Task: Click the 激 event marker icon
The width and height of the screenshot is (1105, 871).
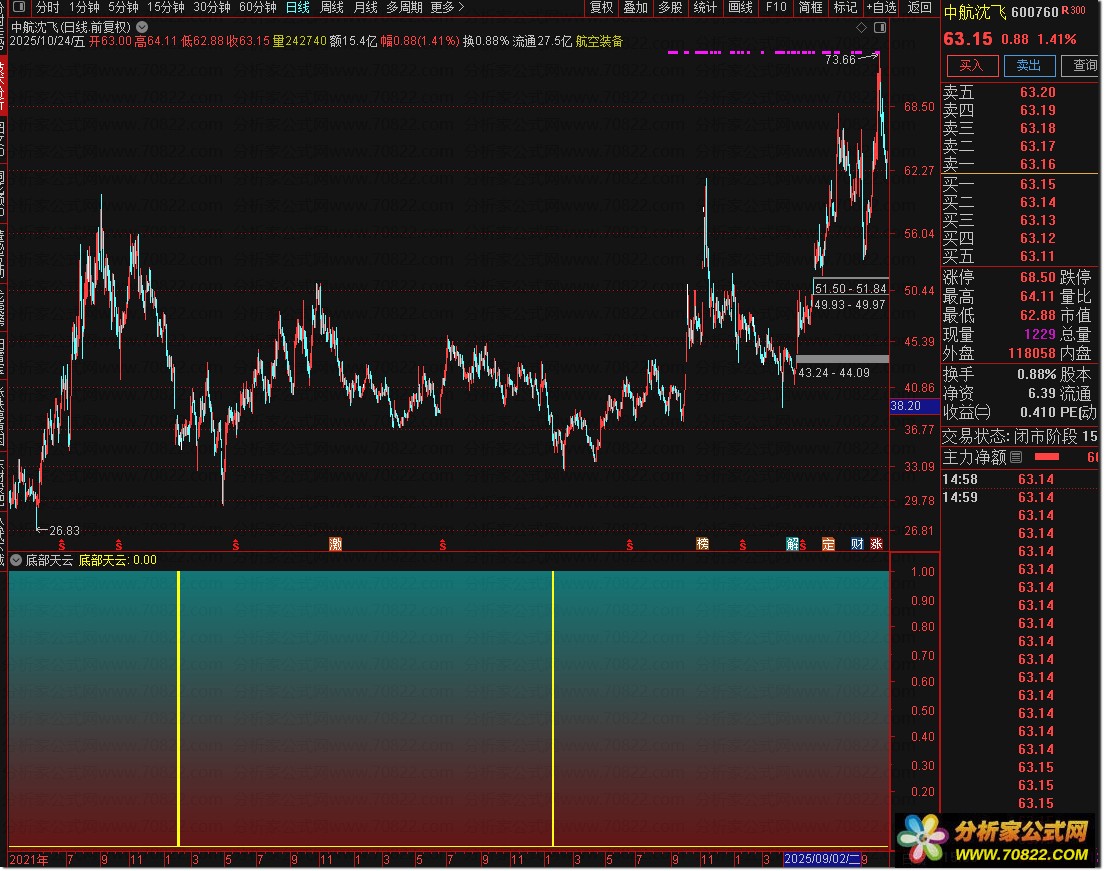Action: point(335,544)
